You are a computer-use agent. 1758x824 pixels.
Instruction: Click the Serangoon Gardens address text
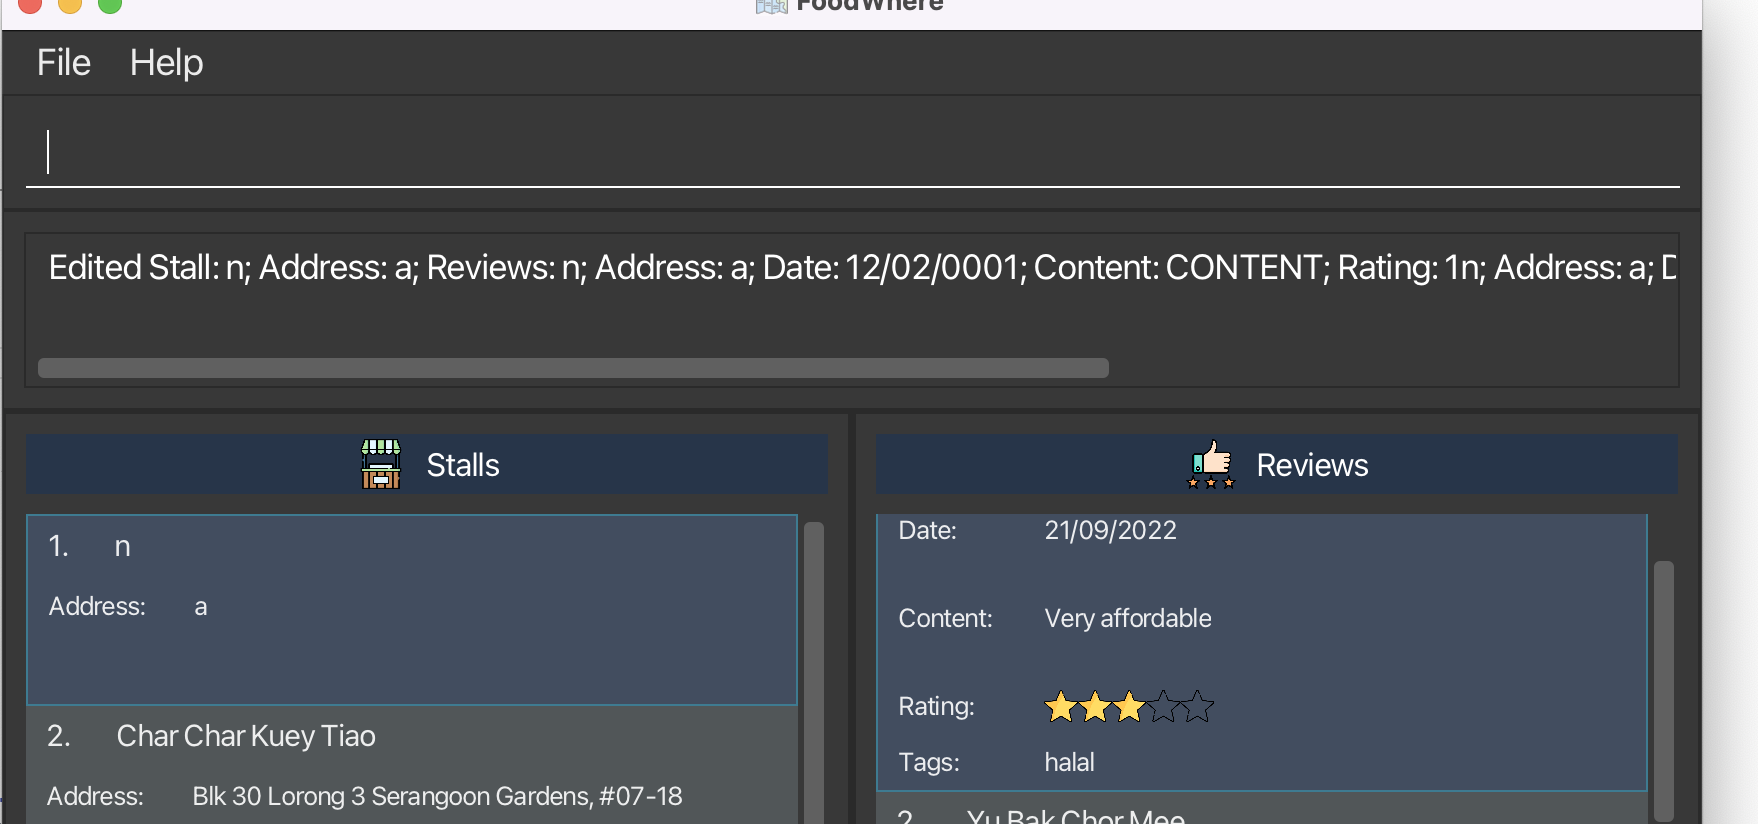click(437, 796)
